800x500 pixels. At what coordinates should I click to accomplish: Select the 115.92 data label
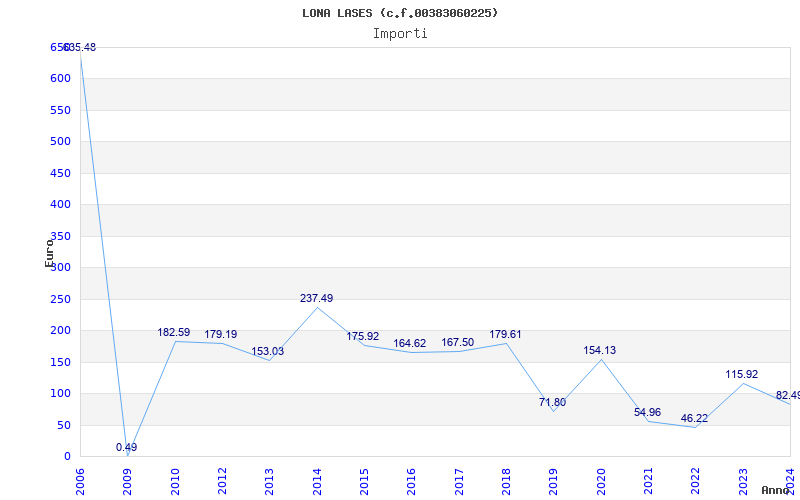(x=742, y=374)
